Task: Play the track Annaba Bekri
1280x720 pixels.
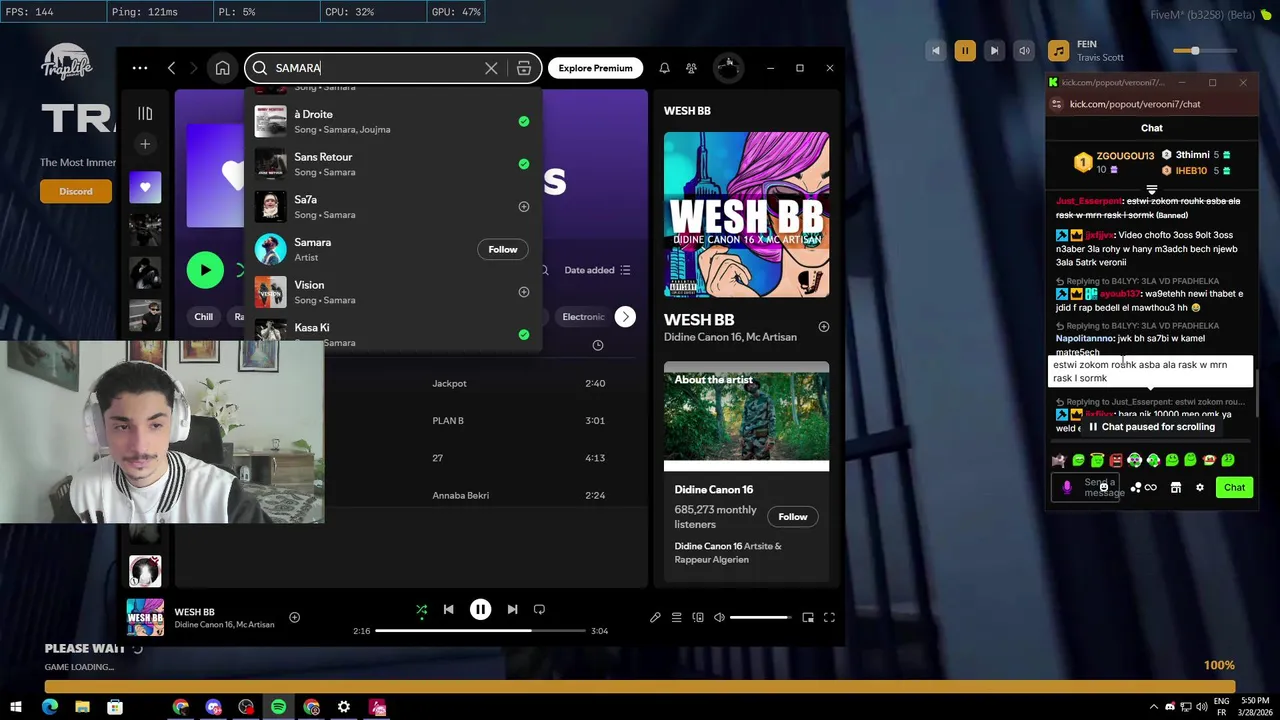Action: (460, 496)
